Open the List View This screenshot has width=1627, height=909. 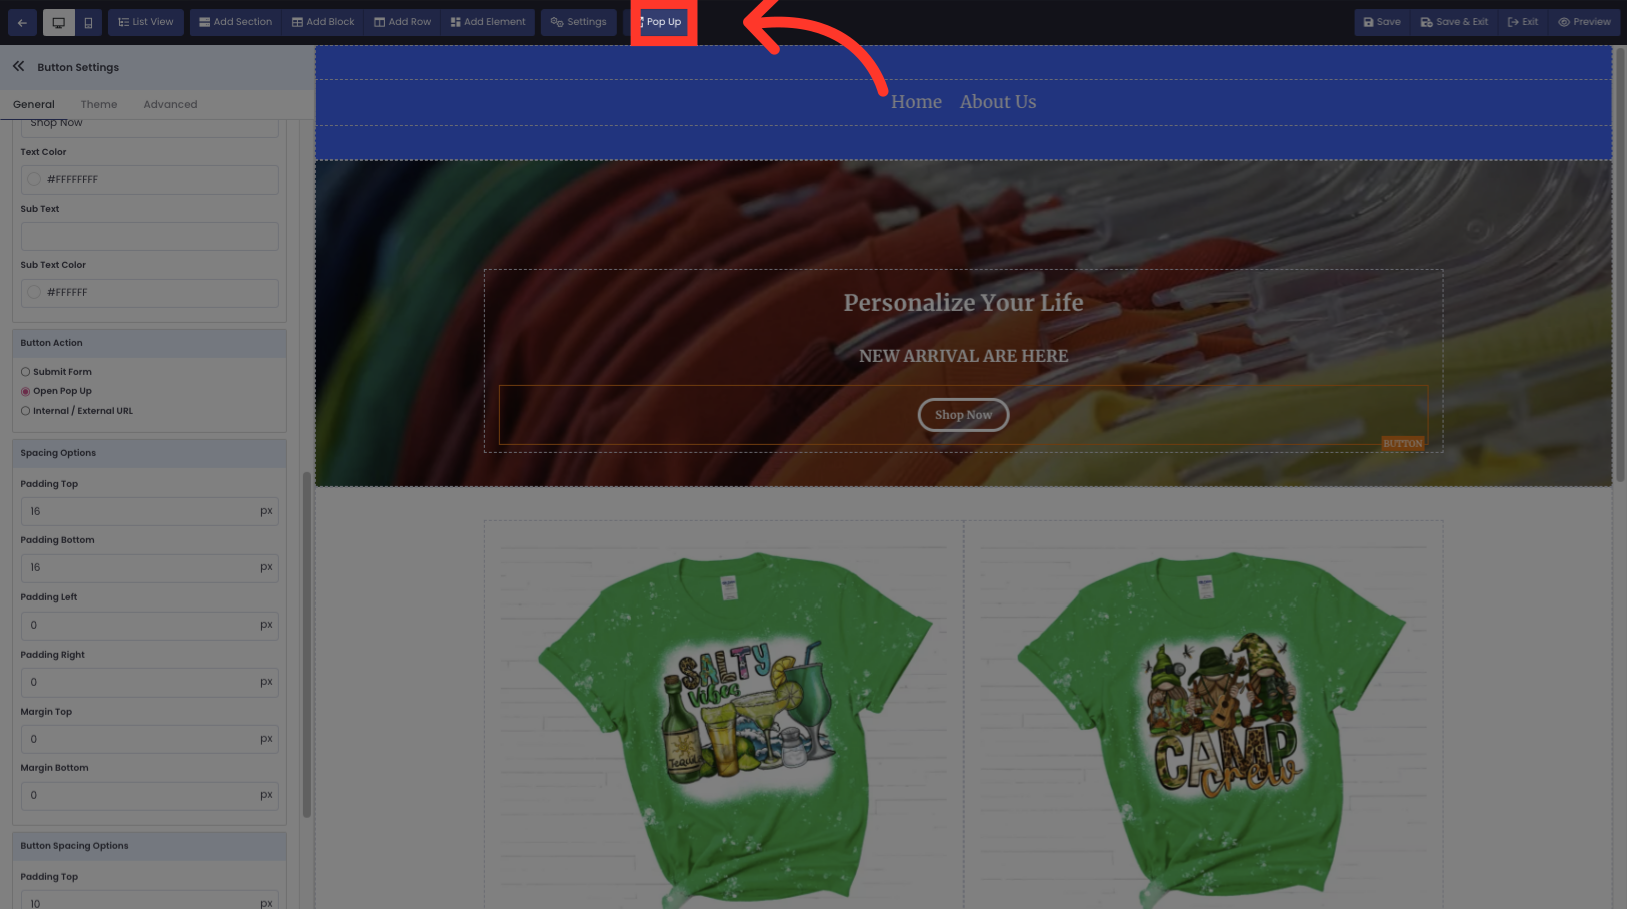(146, 22)
